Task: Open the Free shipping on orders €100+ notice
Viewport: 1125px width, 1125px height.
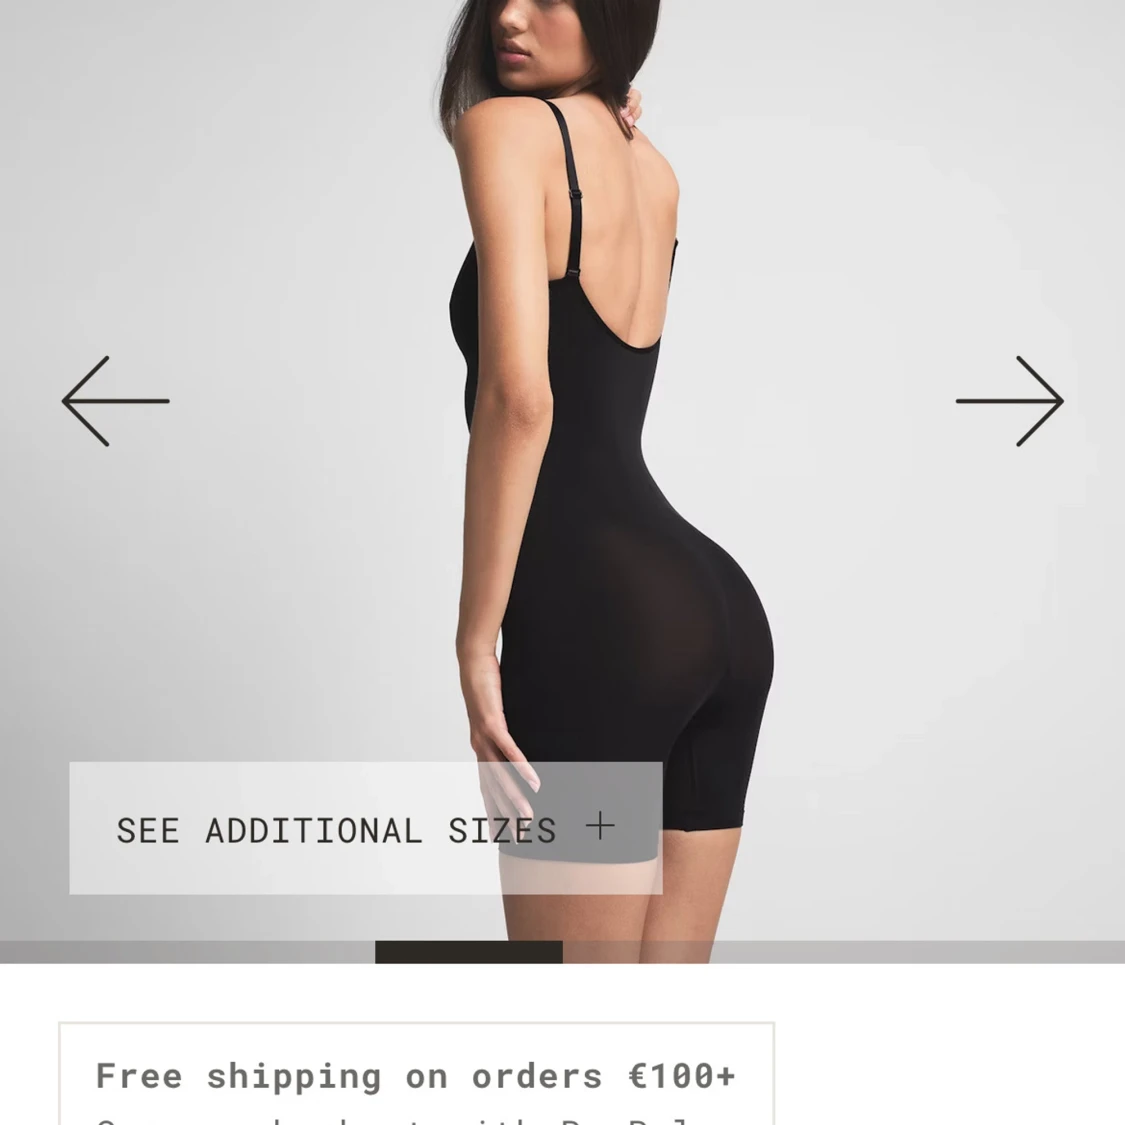Action: pyautogui.click(x=416, y=1074)
